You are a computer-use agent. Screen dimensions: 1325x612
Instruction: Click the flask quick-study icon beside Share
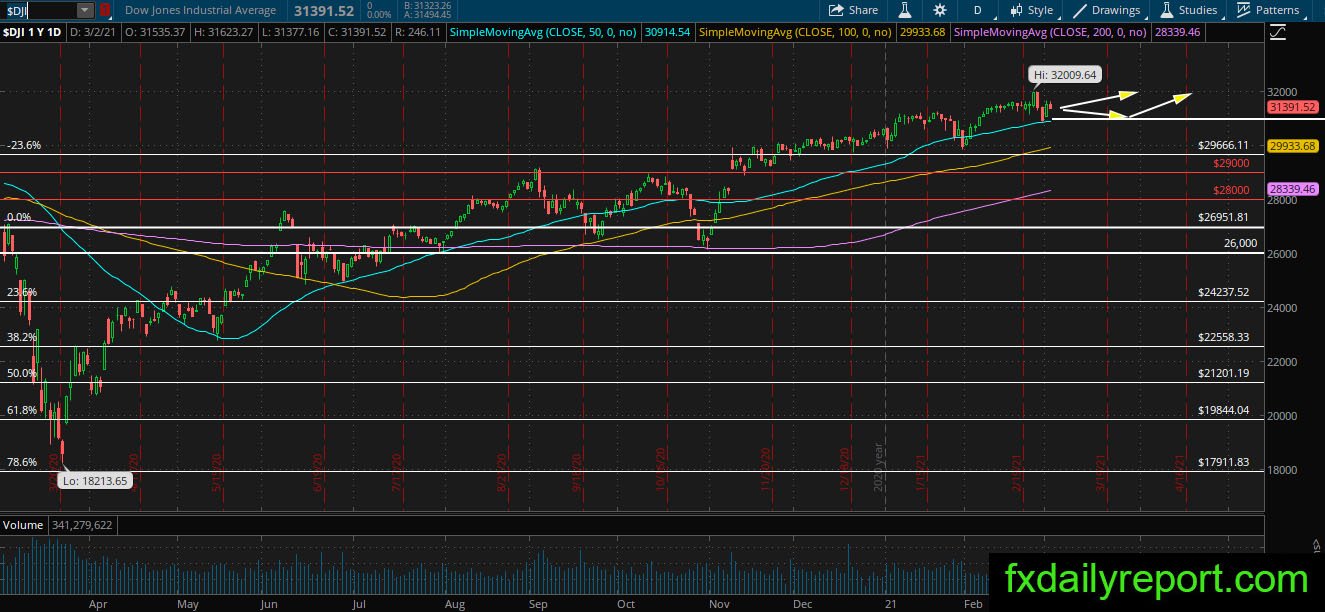(904, 10)
